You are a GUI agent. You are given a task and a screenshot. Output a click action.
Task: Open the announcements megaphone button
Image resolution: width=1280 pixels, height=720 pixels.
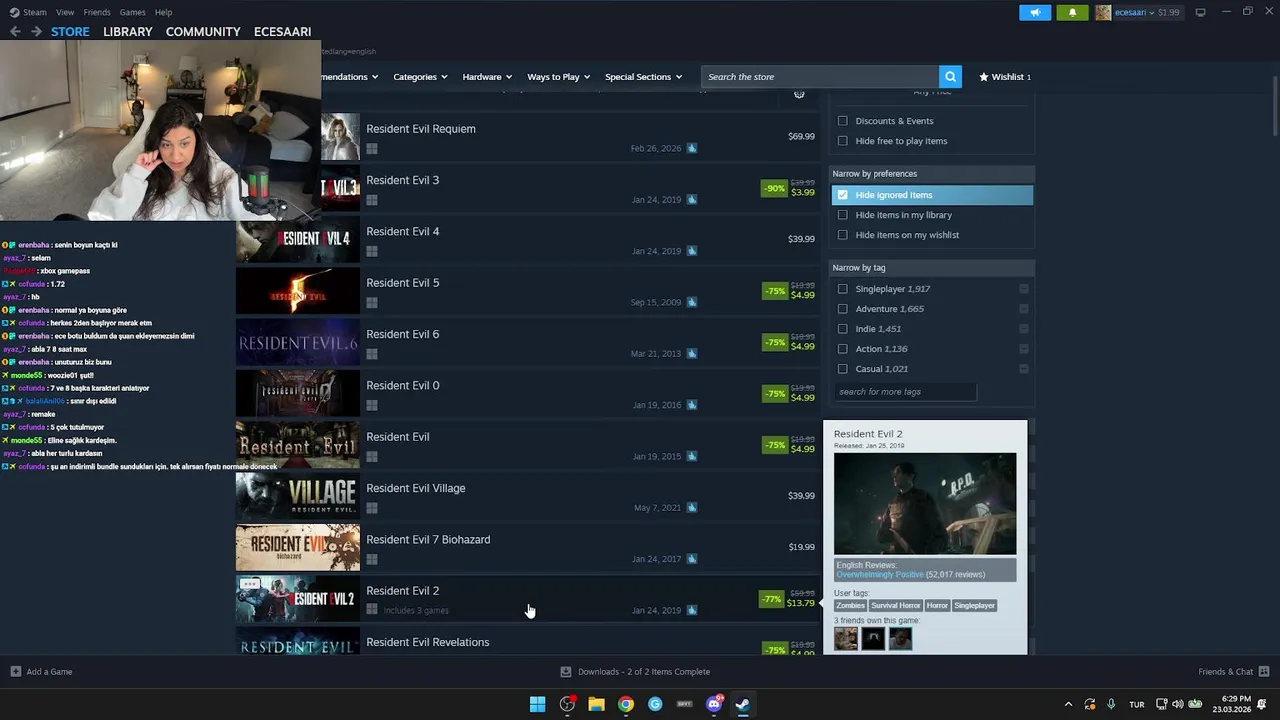1035,12
